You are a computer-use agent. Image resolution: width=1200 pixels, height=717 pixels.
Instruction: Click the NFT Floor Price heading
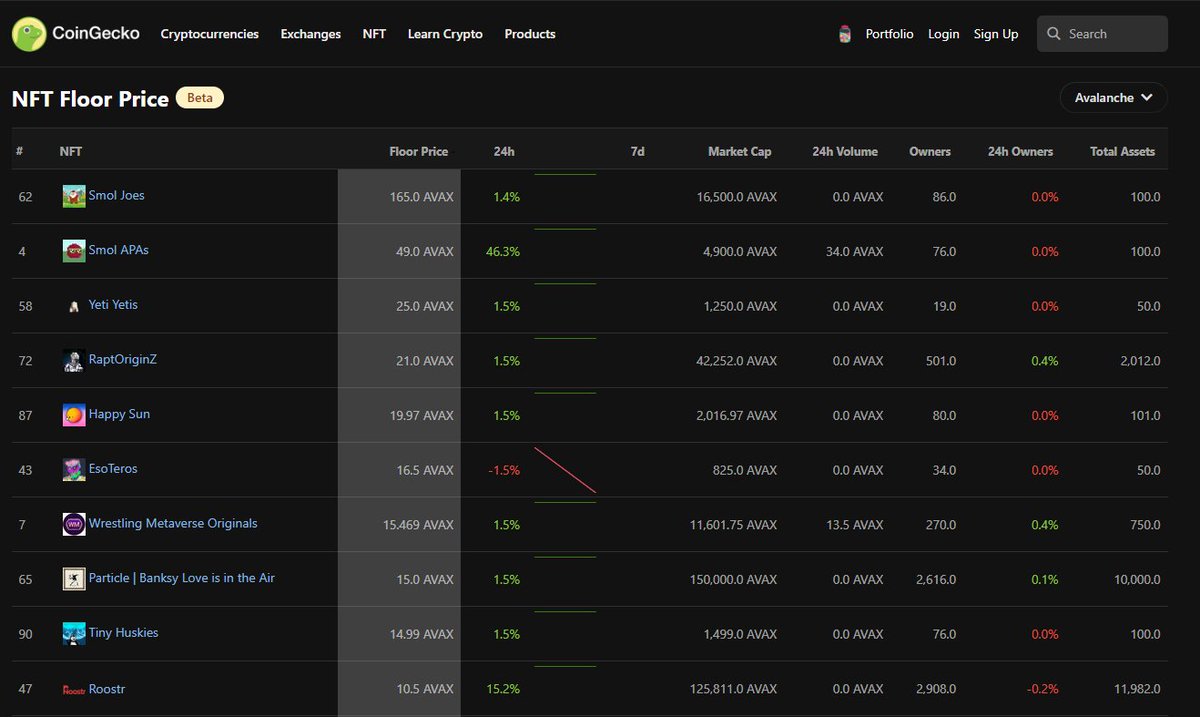click(90, 99)
